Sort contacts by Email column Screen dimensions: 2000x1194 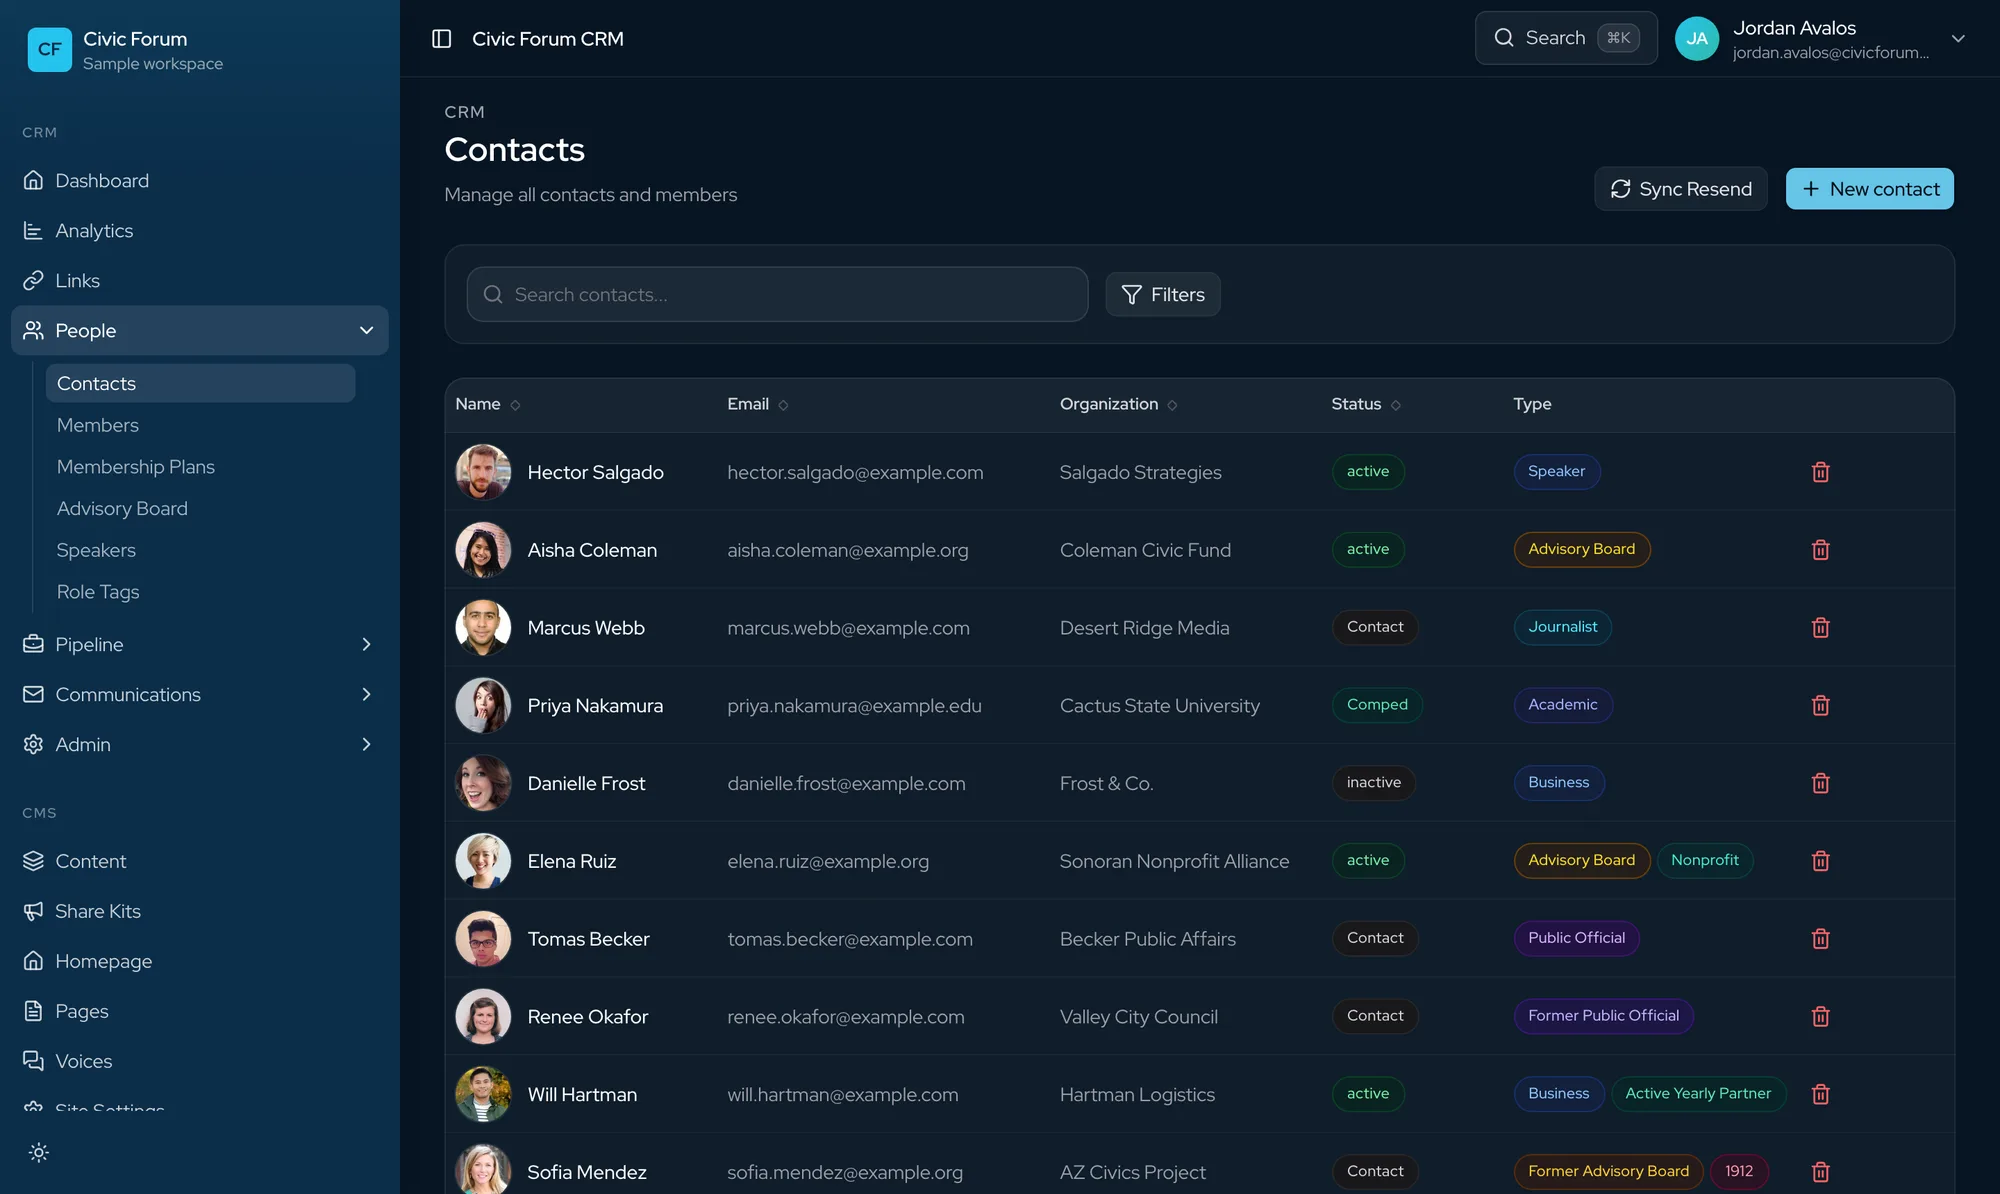tap(757, 404)
